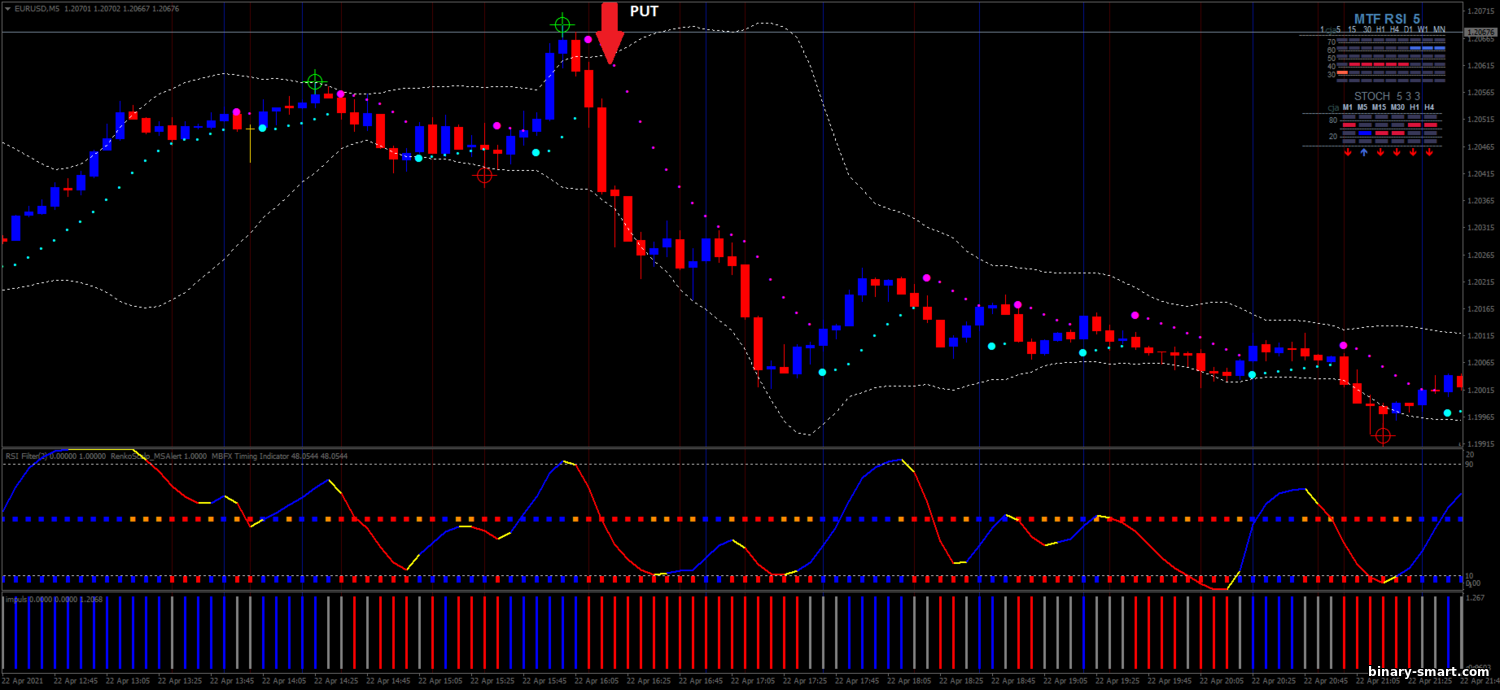Image resolution: width=1500 pixels, height=690 pixels.
Task: Click the red down arrow under STOCH M1
Action: pyautogui.click(x=1347, y=153)
